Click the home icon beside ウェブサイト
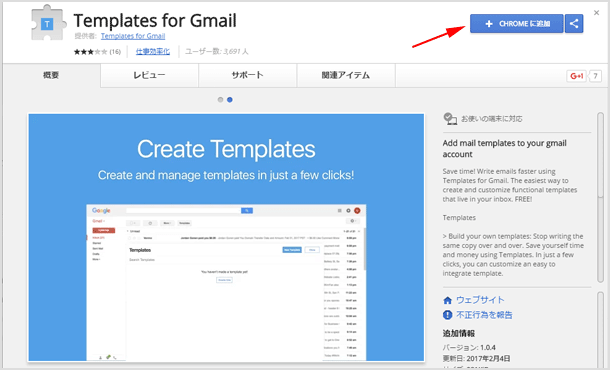The height and width of the screenshot is (370, 610). (x=447, y=300)
